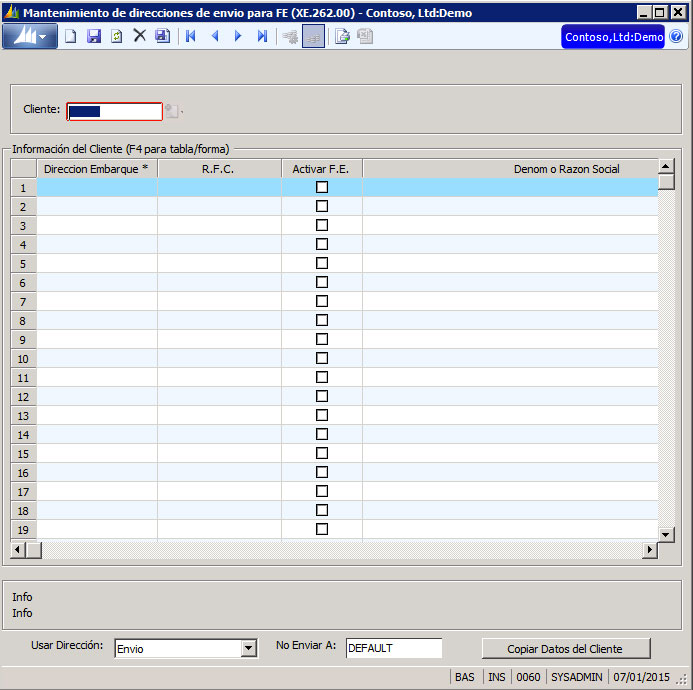Go to the previous record

pyautogui.click(x=214, y=36)
